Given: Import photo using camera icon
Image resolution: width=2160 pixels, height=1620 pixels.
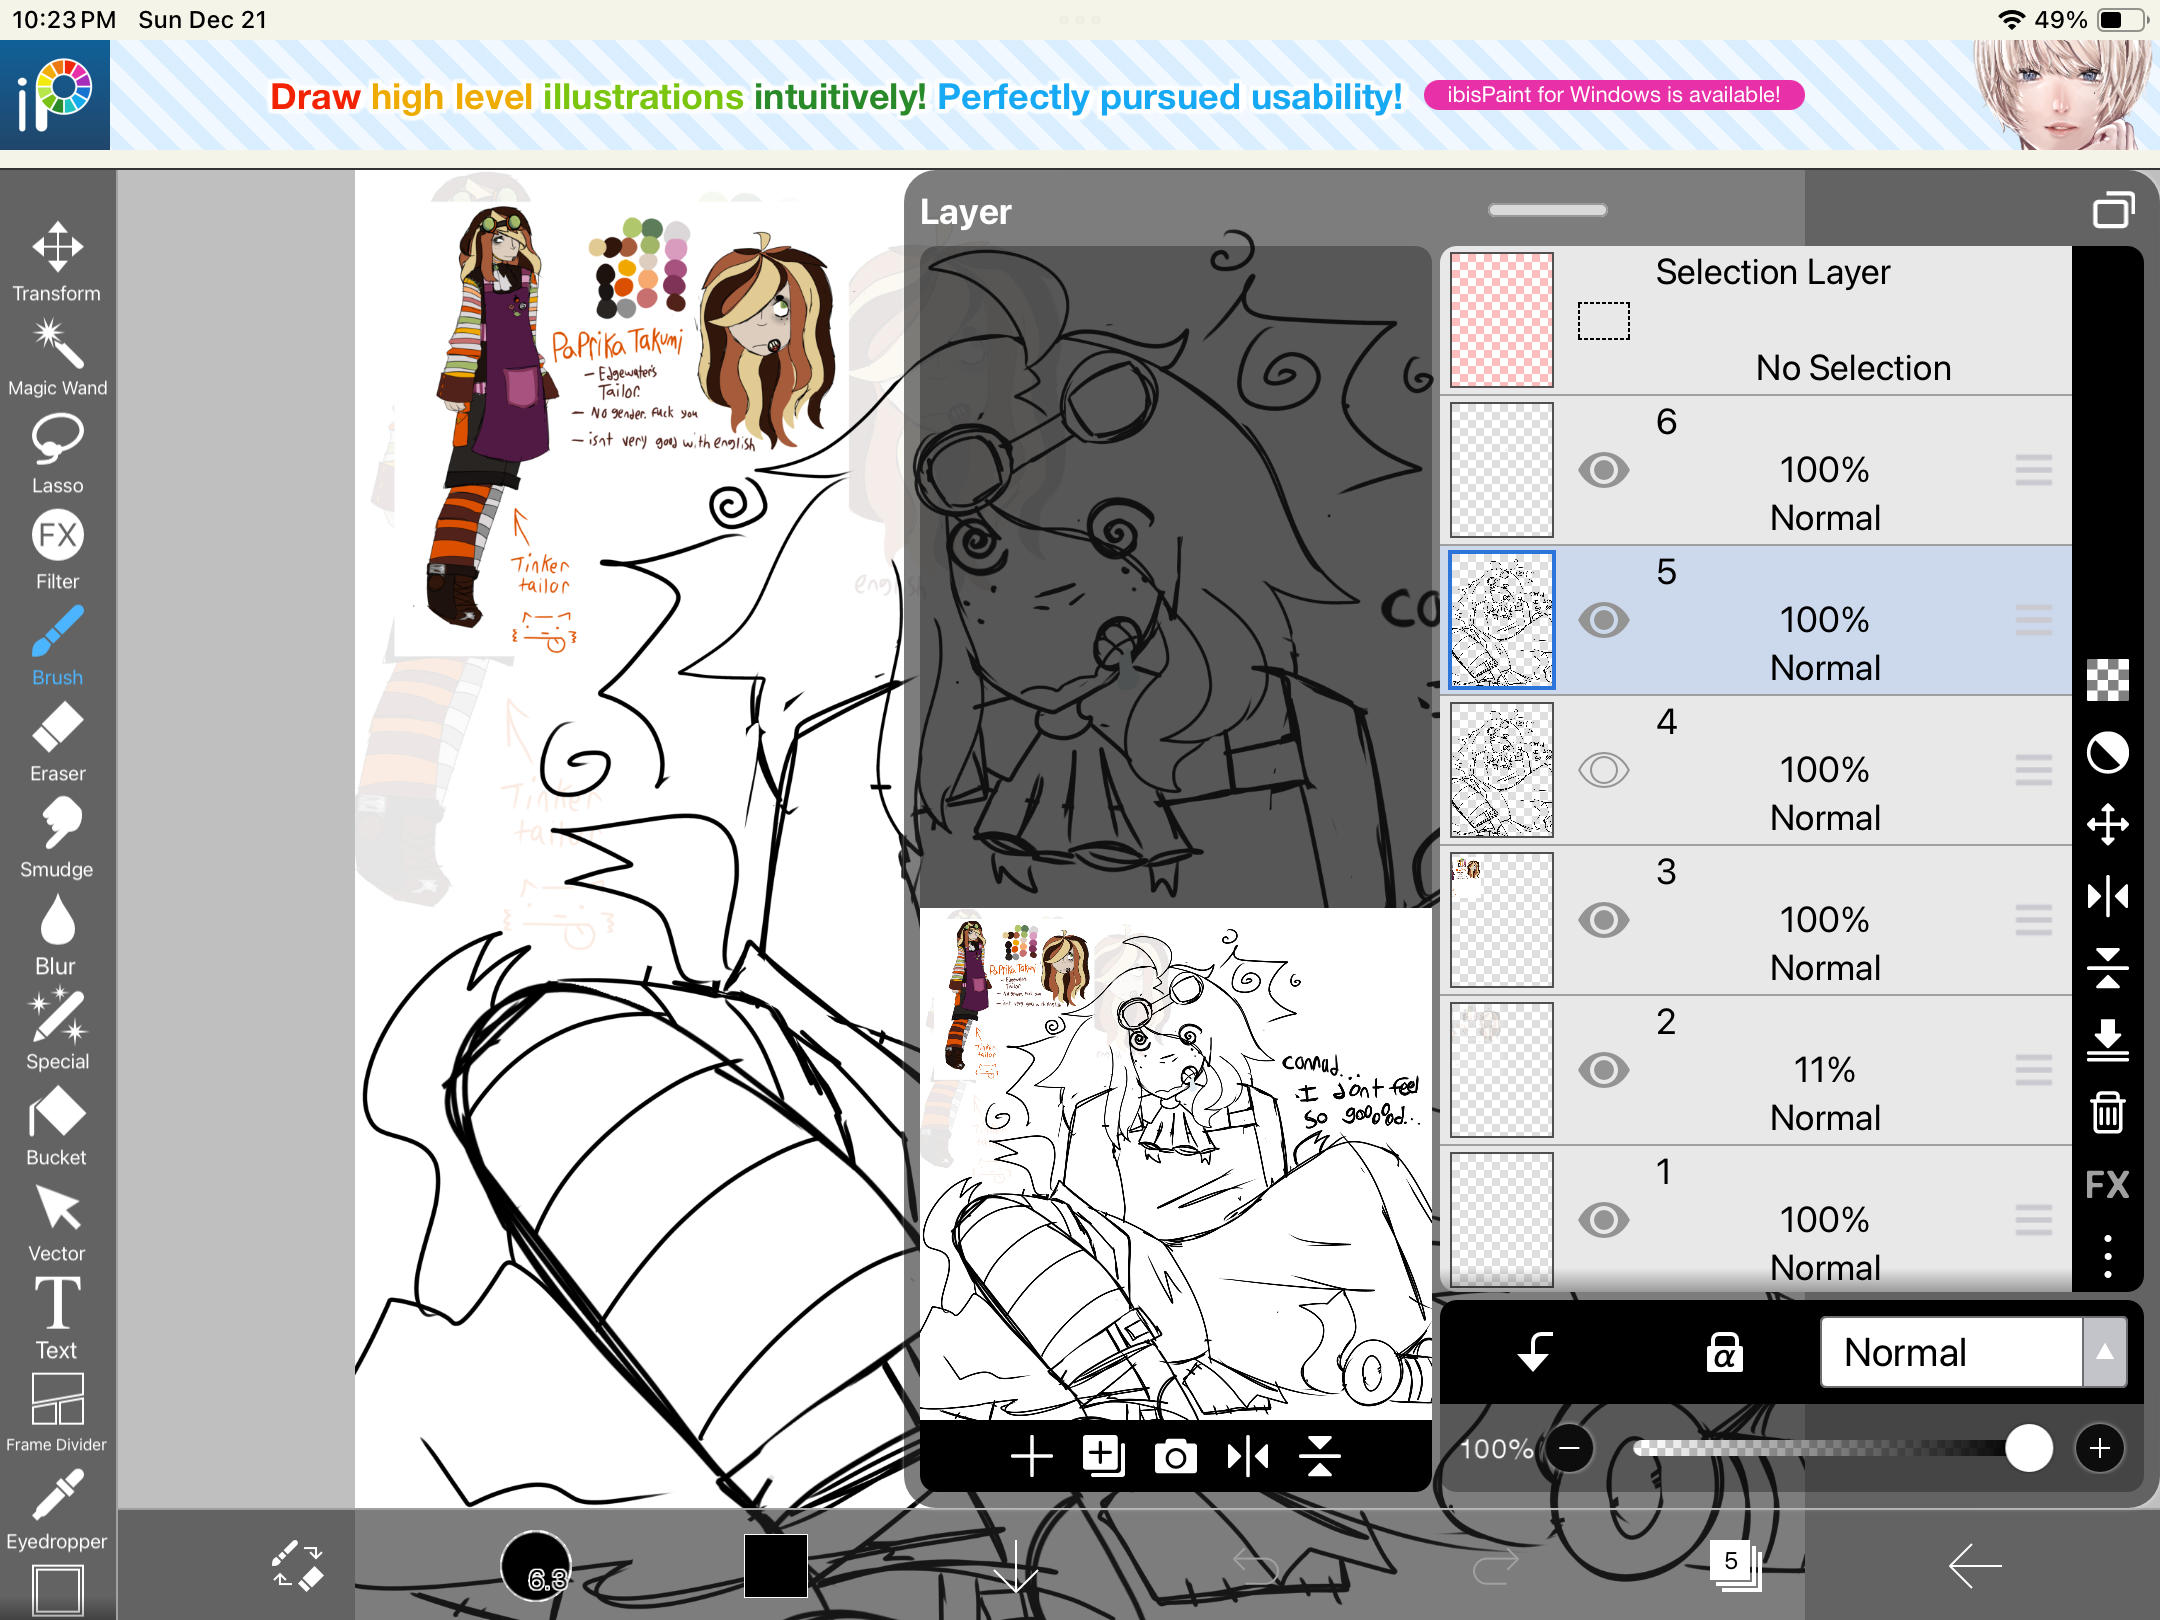Looking at the screenshot, I should click(x=1175, y=1456).
